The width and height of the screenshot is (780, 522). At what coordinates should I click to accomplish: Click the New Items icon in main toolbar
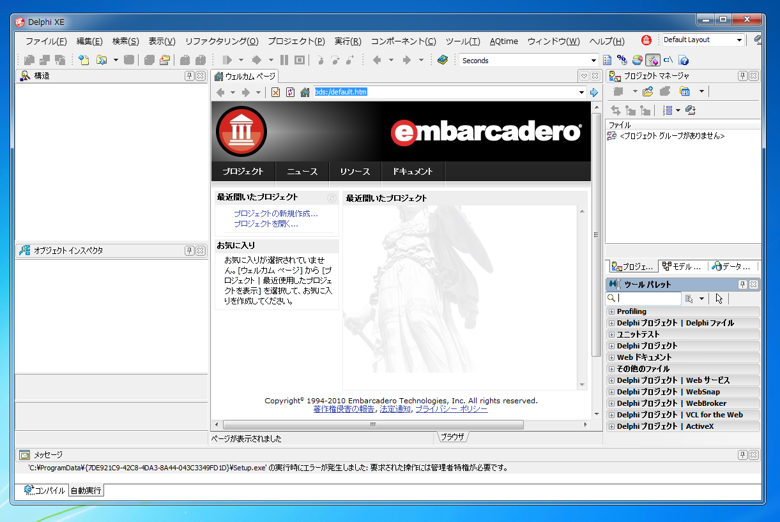pyautogui.click(x=84, y=60)
